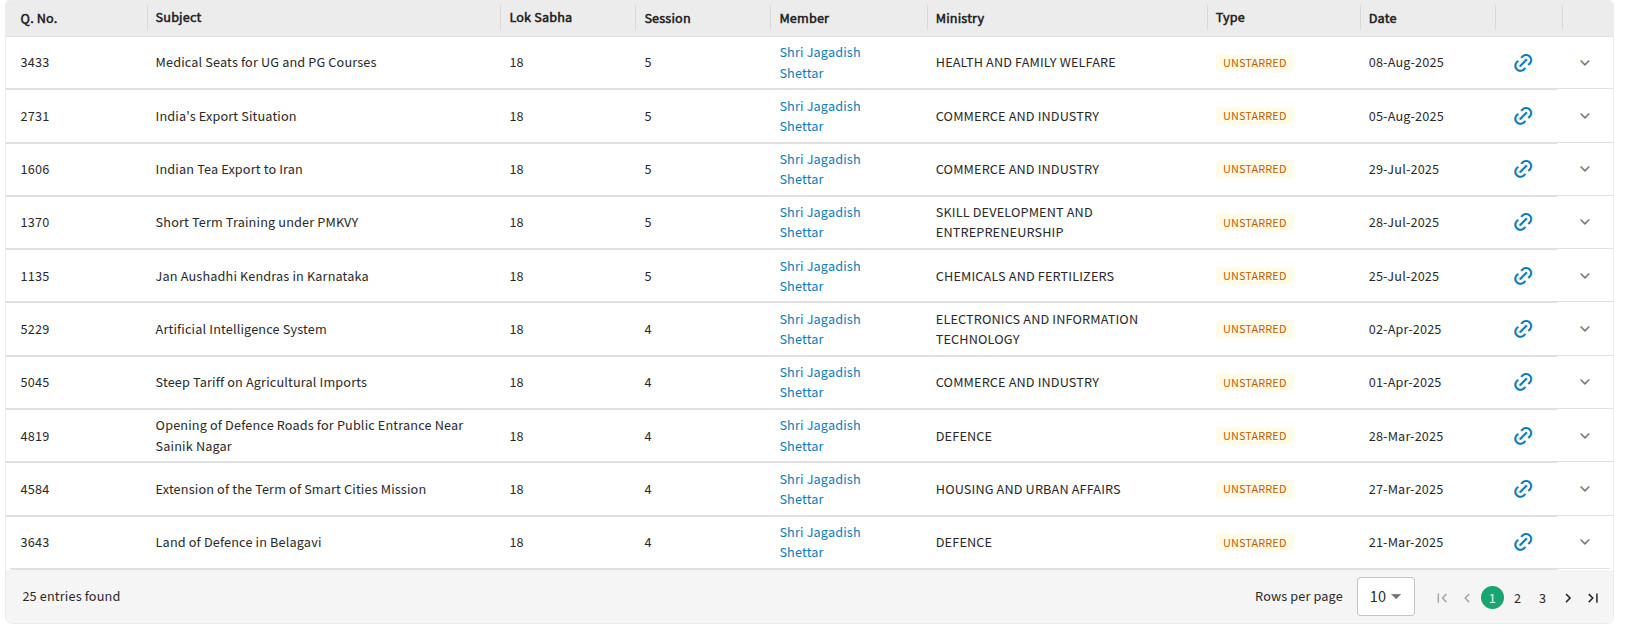Expand row for Medical Seats question
1642x625 pixels.
1585,63
